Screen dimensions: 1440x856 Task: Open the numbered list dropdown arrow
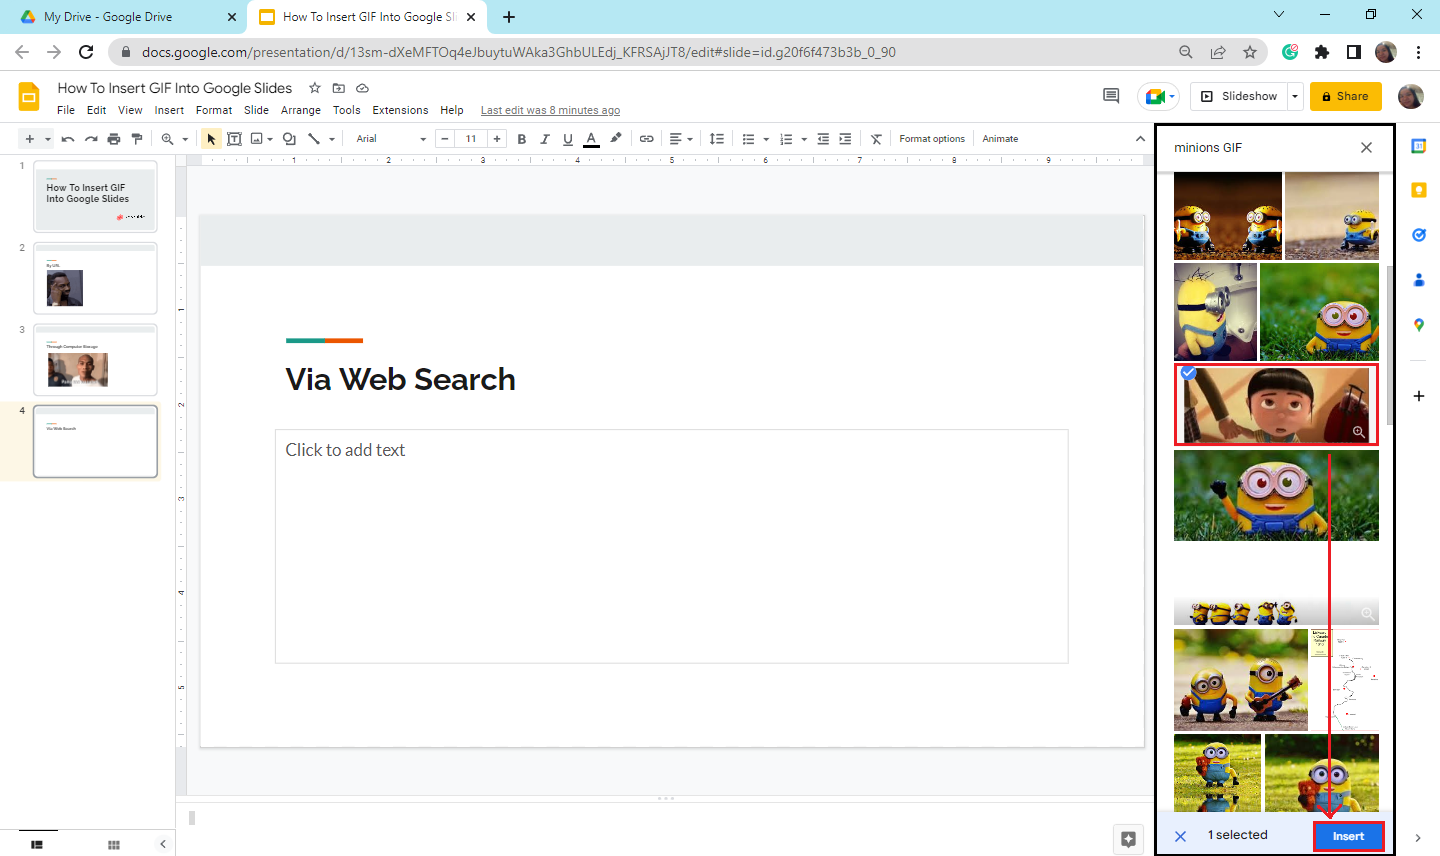[804, 139]
